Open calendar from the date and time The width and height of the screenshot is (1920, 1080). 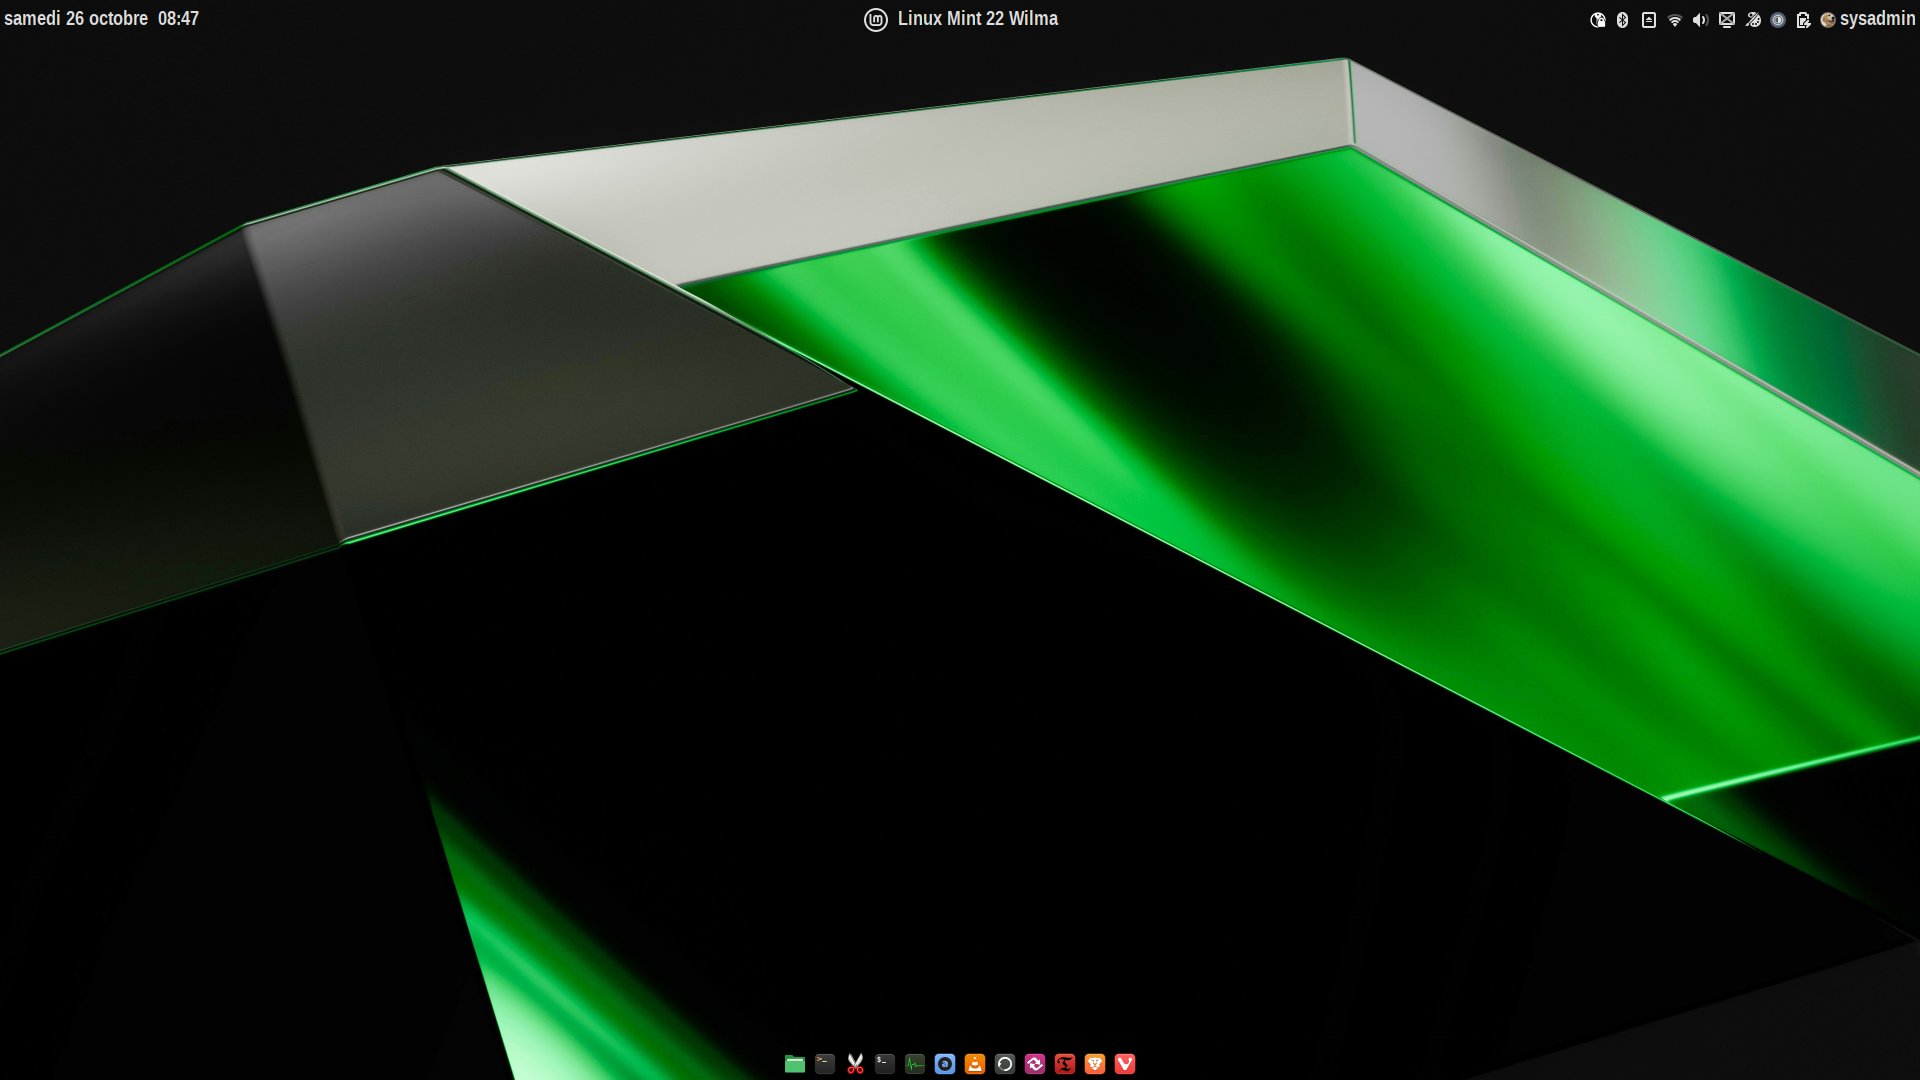click(x=101, y=19)
